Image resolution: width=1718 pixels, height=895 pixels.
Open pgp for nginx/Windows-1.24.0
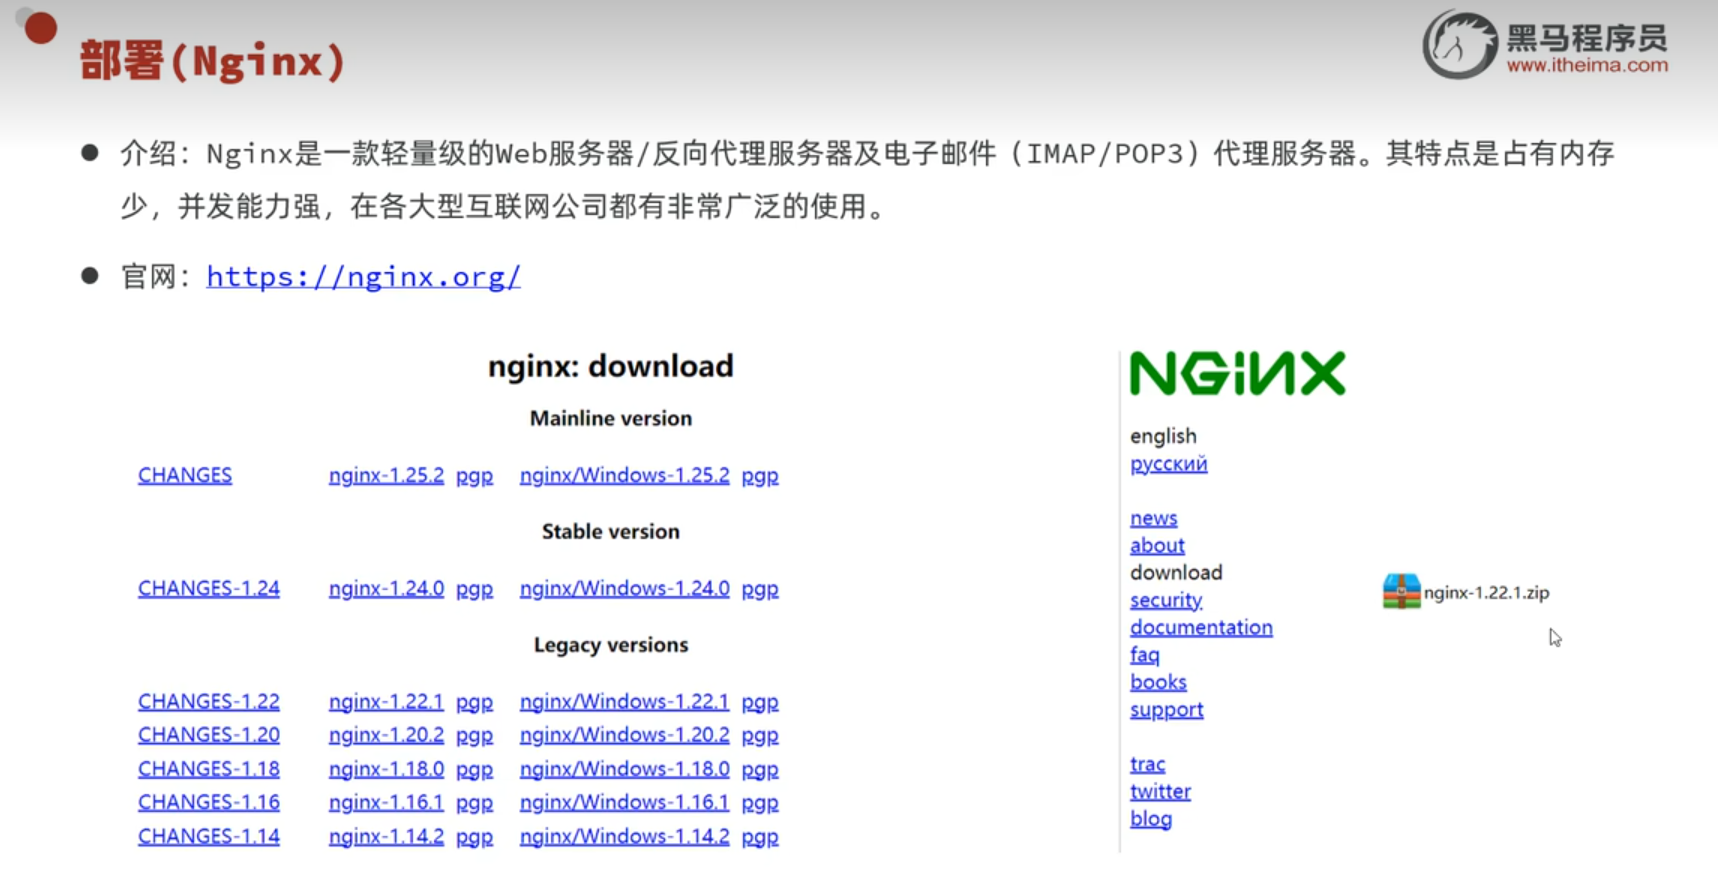(x=760, y=589)
